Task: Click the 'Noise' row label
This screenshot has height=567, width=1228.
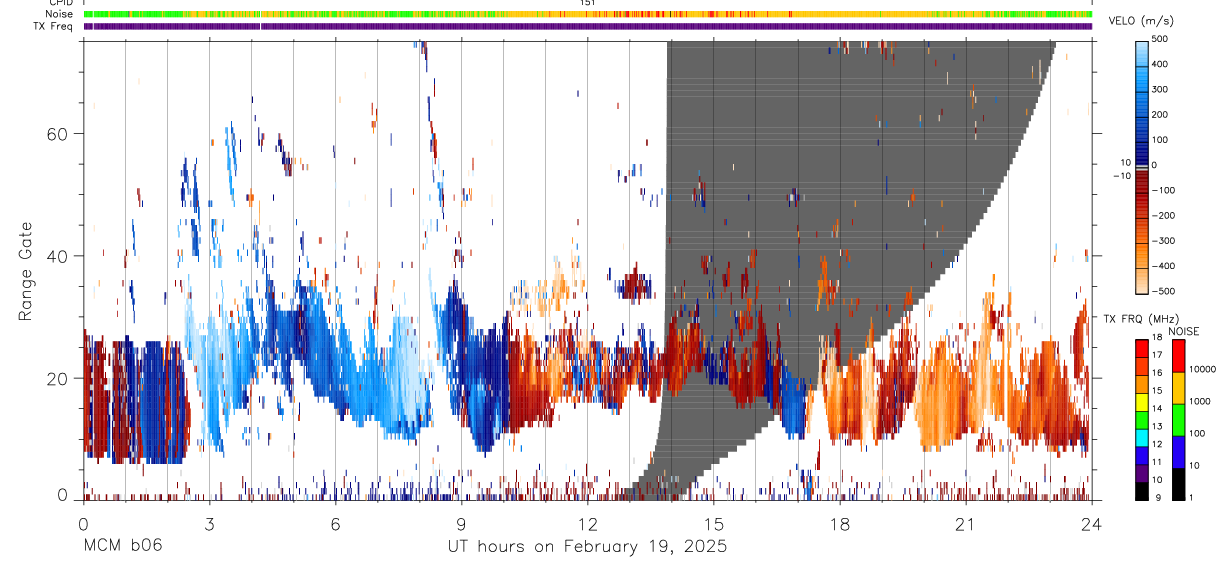Action: (x=61, y=14)
